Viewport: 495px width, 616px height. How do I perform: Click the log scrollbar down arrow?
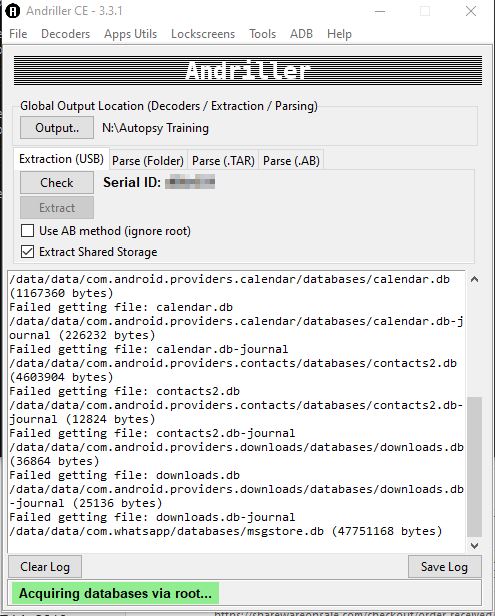(474, 545)
